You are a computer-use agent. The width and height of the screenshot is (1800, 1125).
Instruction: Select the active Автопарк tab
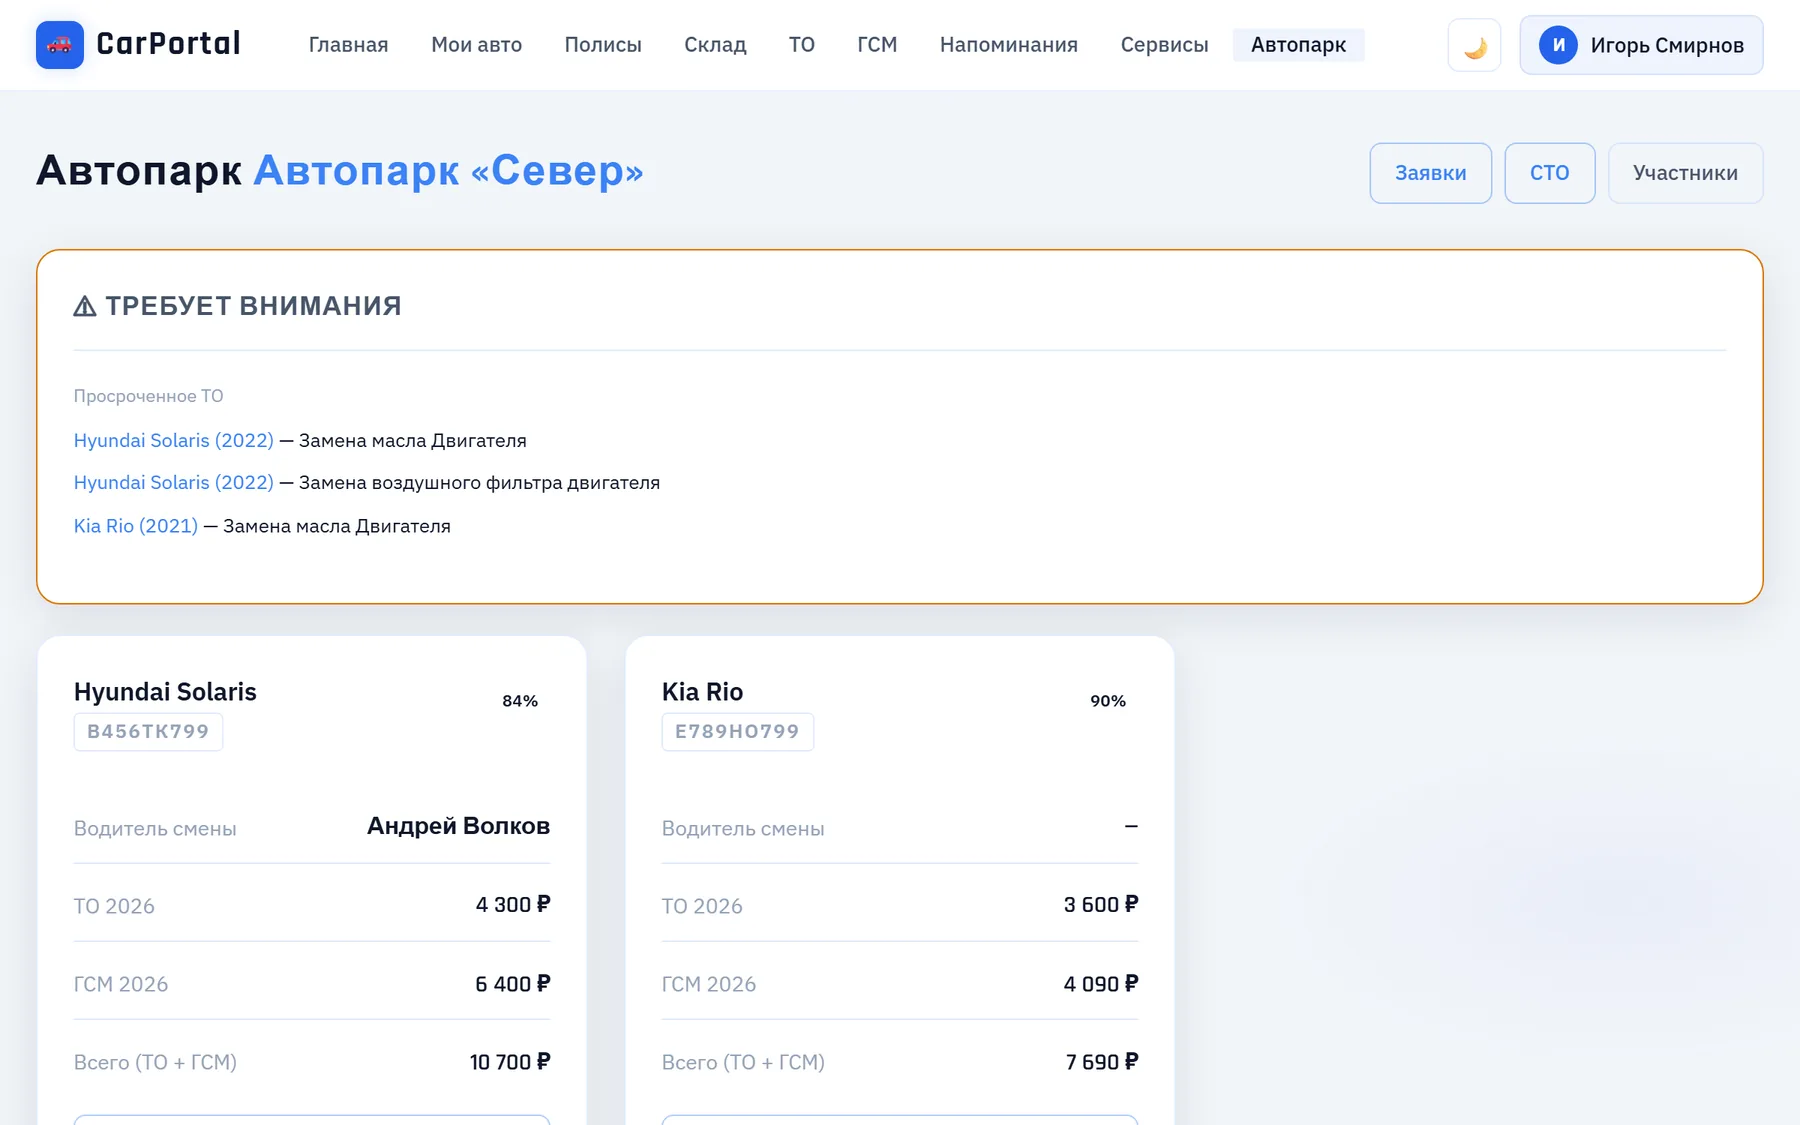click(x=1298, y=45)
